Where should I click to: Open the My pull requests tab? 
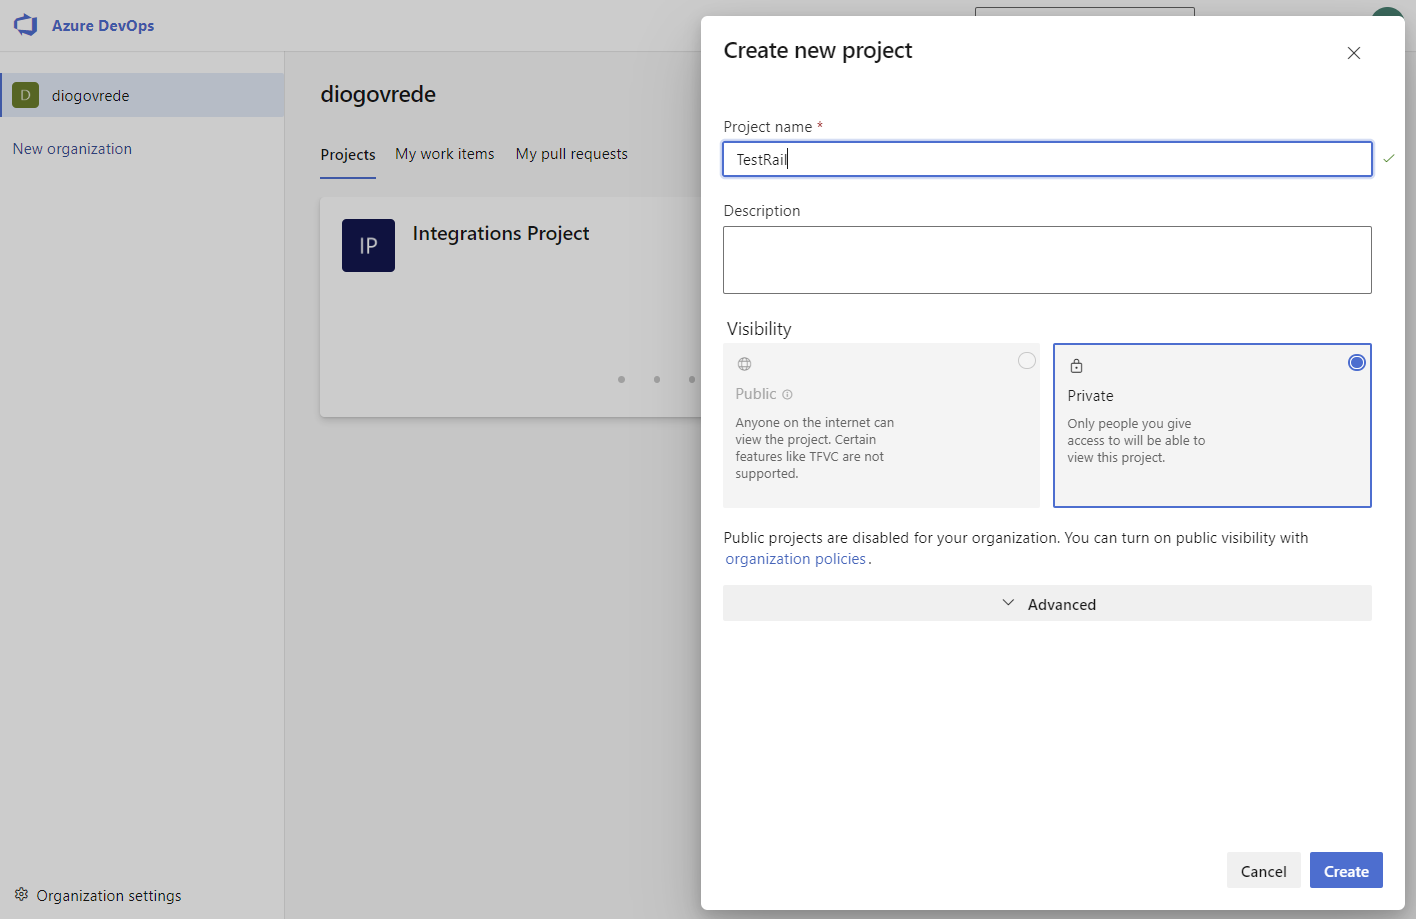pyautogui.click(x=571, y=154)
